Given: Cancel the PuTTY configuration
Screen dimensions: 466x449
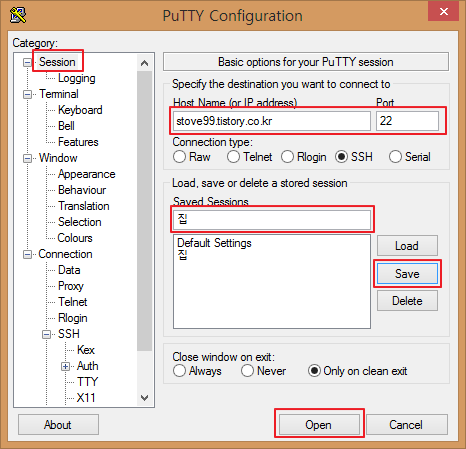Looking at the screenshot, I should coord(407,425).
